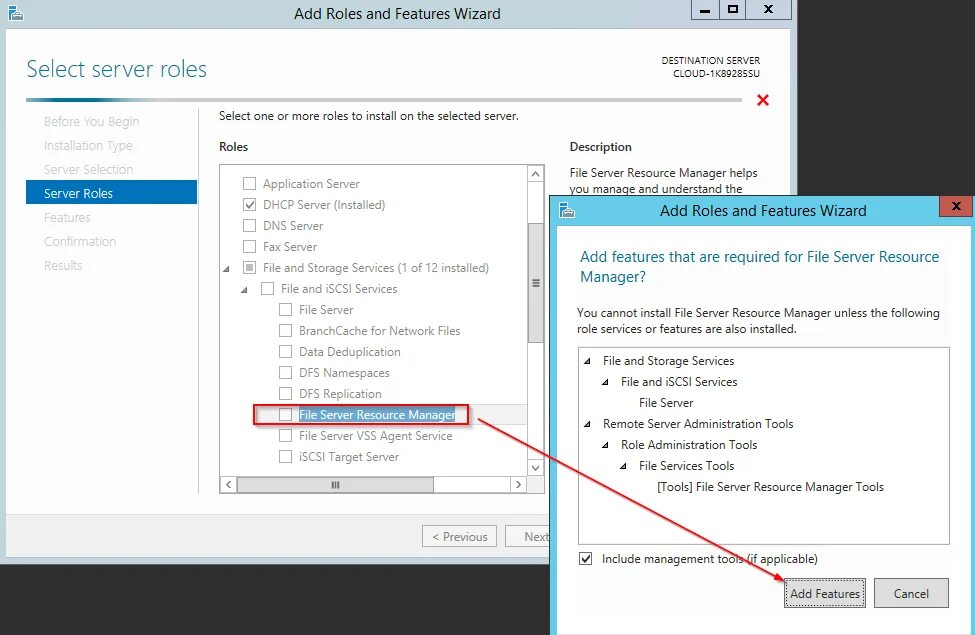
Task: Check the Application Server role
Action: point(249,183)
